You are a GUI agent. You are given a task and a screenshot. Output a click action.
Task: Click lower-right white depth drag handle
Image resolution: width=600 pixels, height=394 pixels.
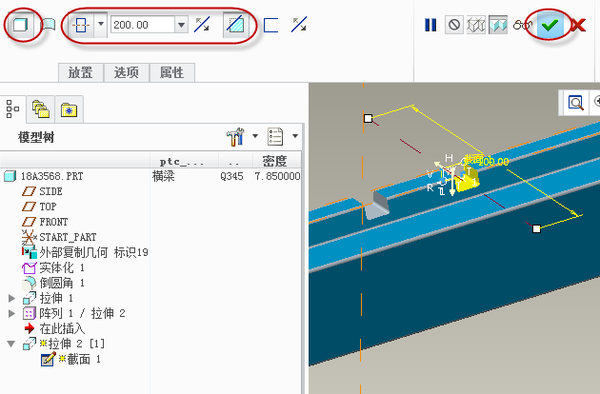(536, 229)
